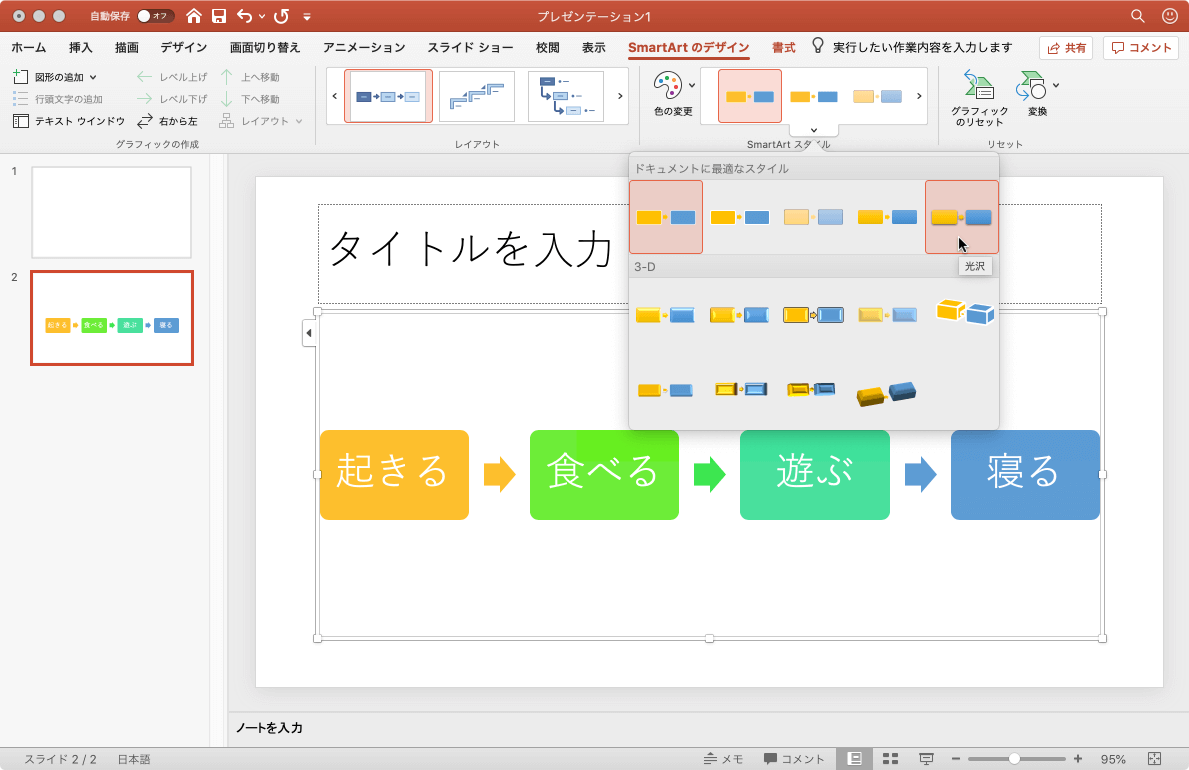Open the スライド ショー tab
This screenshot has width=1189, height=770.
coord(470,47)
